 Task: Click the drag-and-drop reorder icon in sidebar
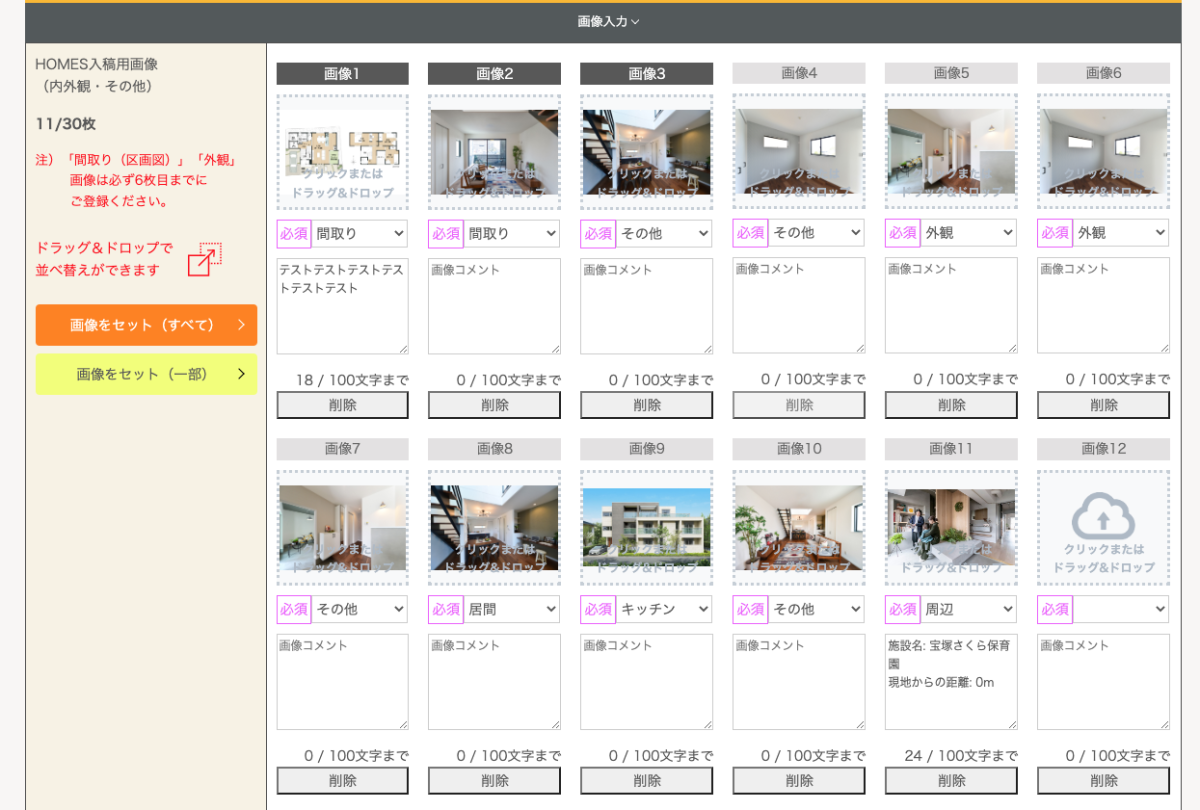204,259
